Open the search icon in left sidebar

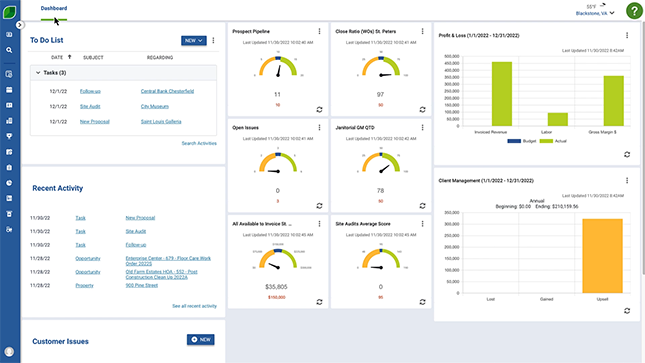pos(9,50)
